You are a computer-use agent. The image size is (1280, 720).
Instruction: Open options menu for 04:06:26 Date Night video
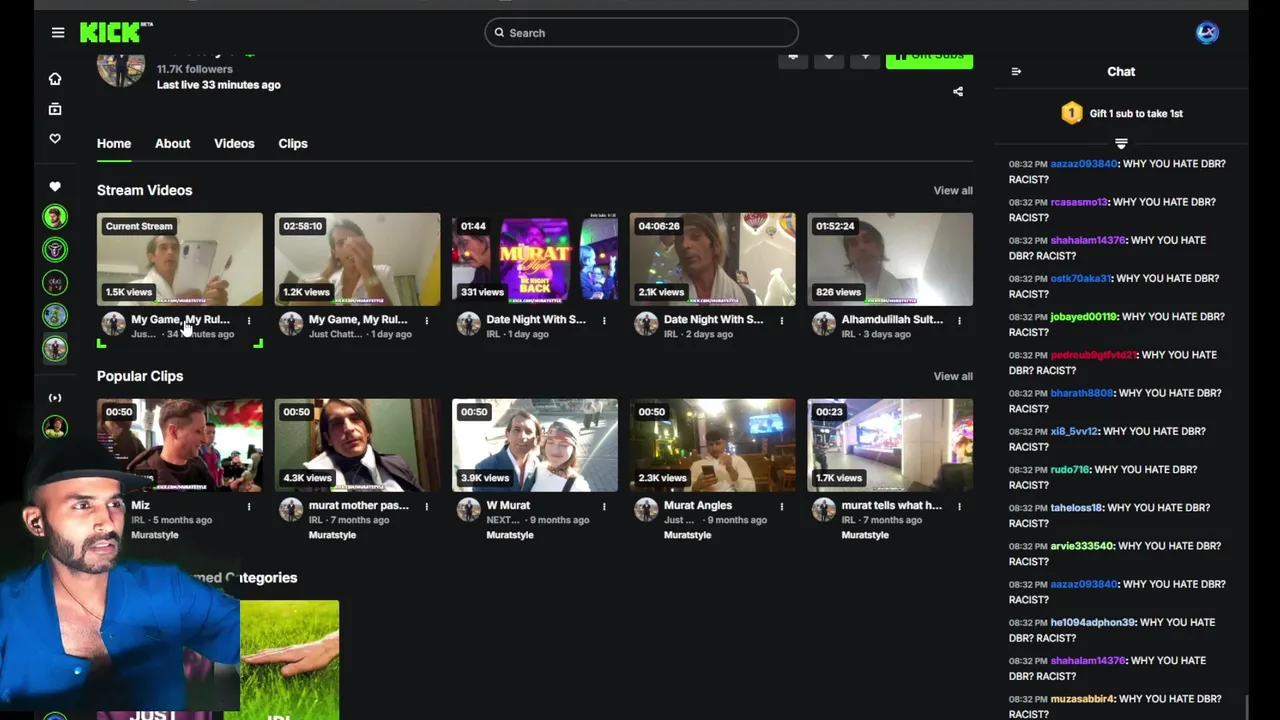(782, 321)
